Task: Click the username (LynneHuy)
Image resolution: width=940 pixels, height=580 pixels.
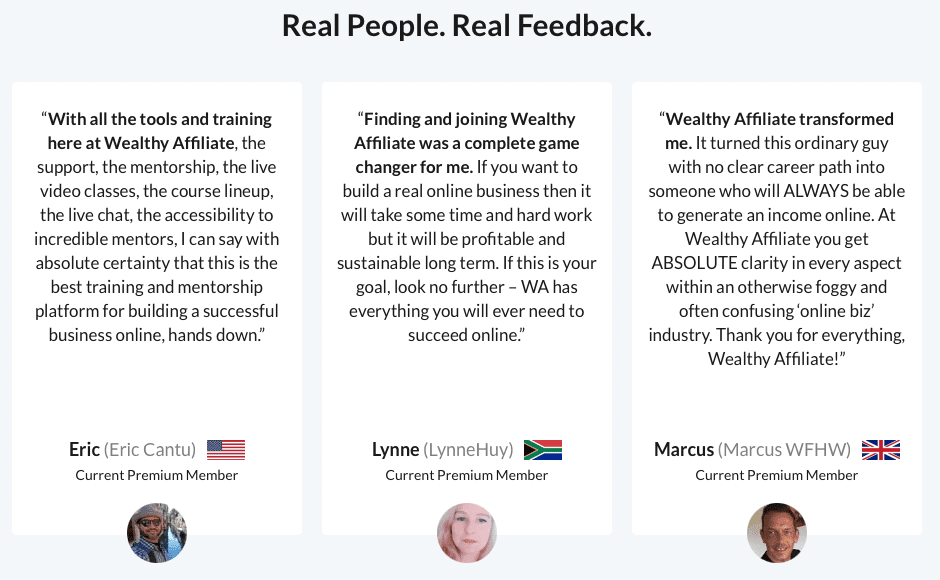Action: (468, 449)
